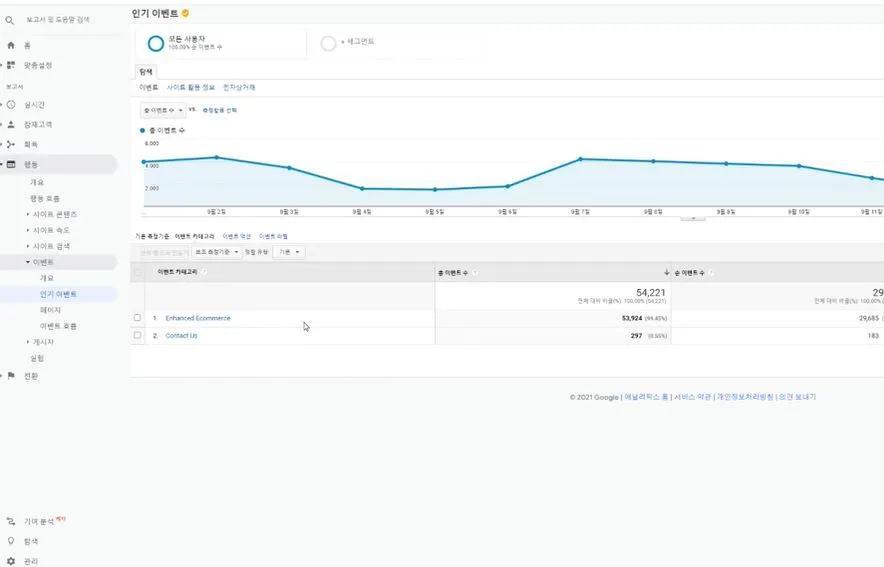Click the 9월 7일 chart data point

pyautogui.click(x=580, y=159)
